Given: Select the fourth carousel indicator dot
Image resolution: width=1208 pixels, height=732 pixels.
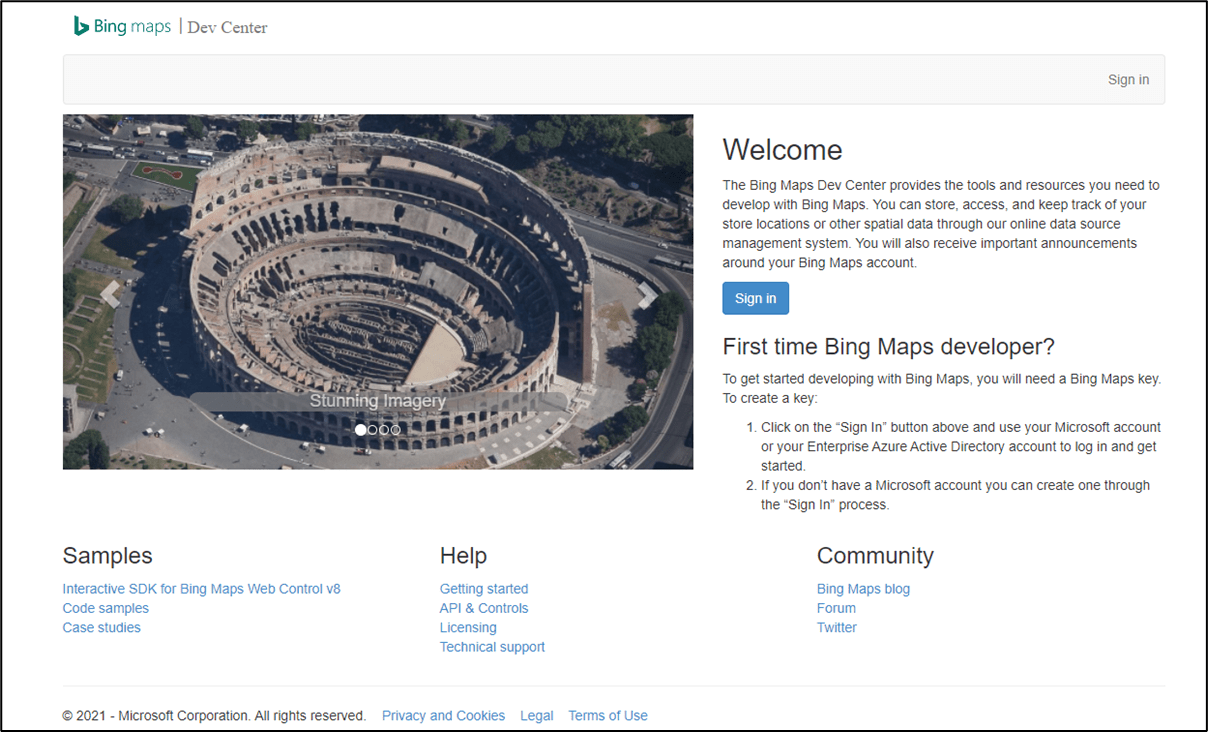Looking at the screenshot, I should point(396,429).
